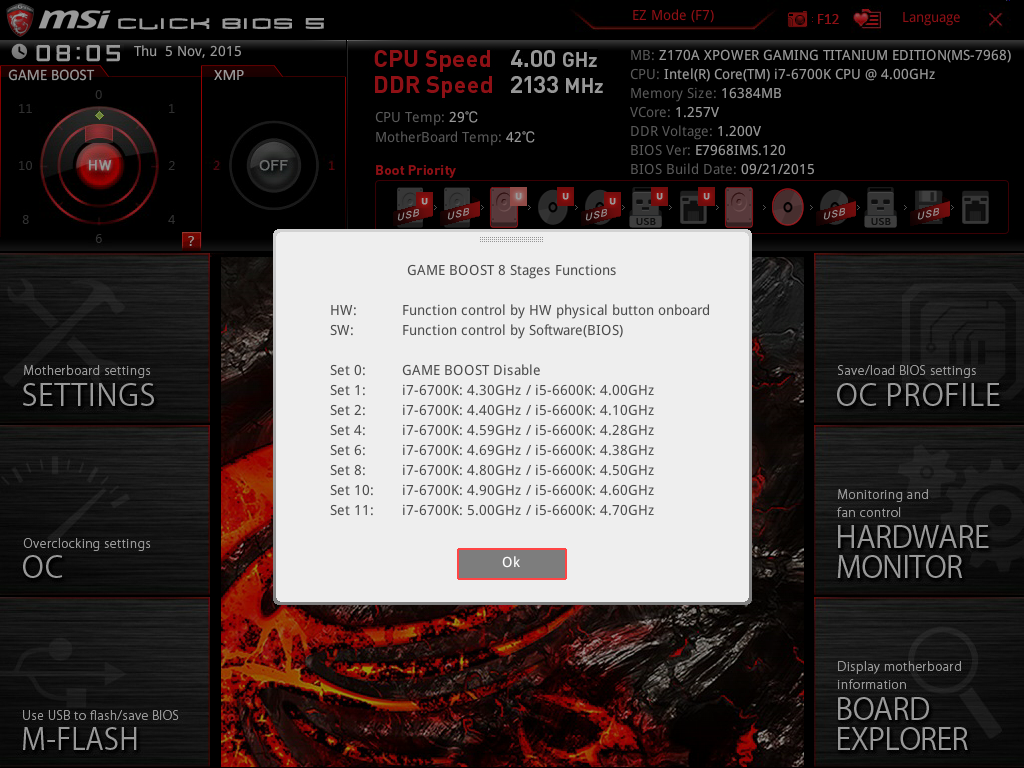Select highlighted UEFI hard disk boot device

click(506, 207)
